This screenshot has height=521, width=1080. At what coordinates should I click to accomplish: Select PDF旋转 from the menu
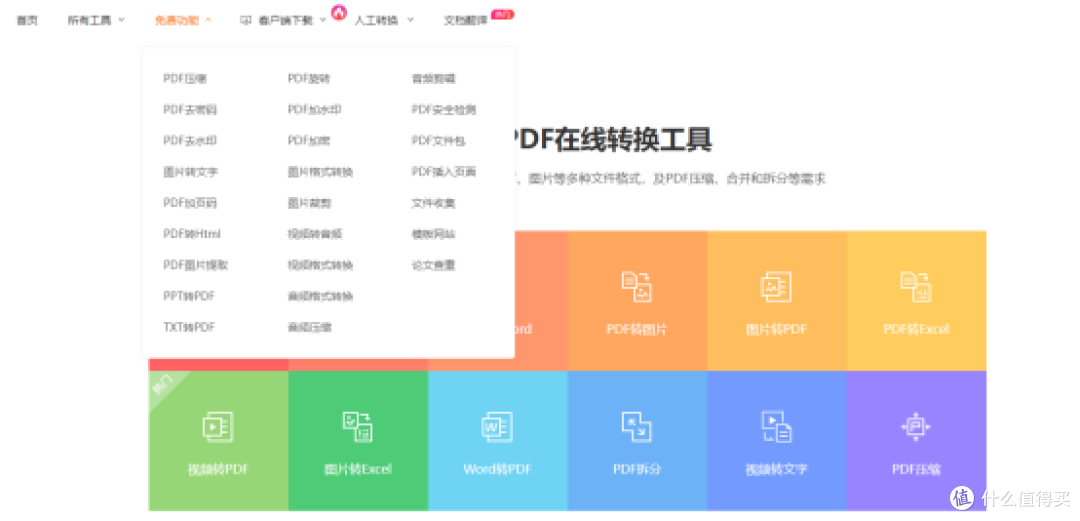tap(309, 79)
